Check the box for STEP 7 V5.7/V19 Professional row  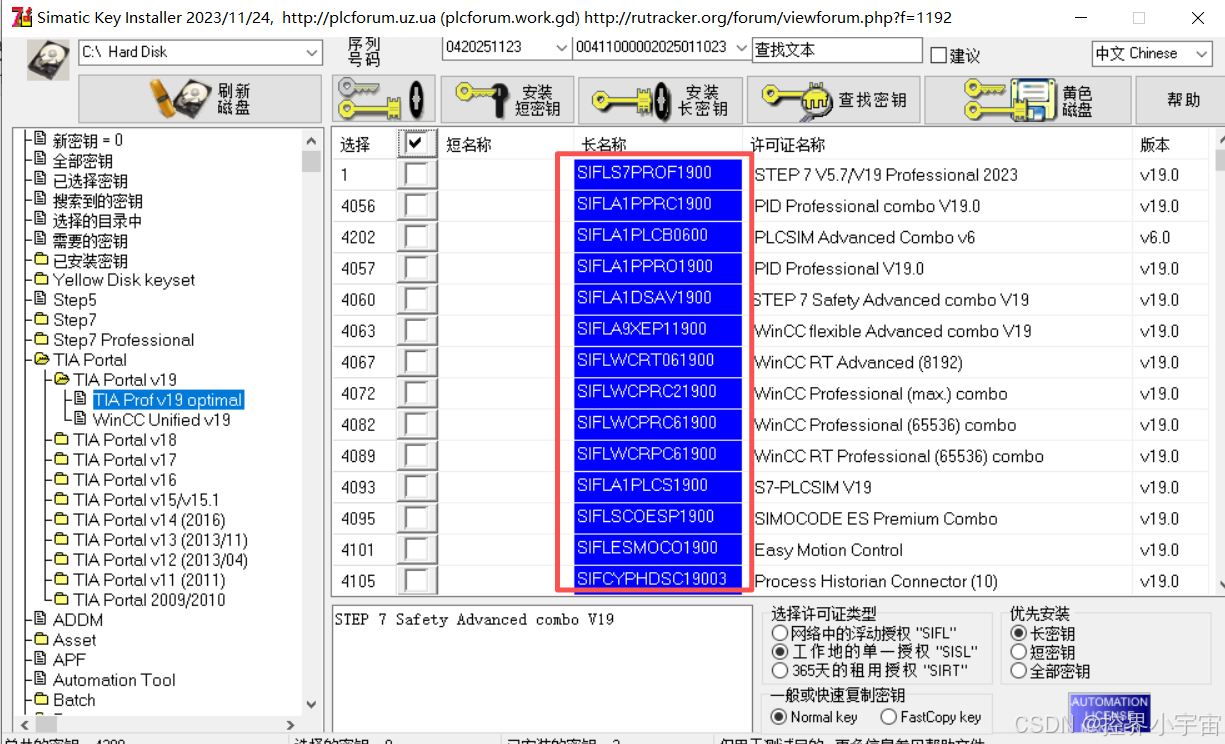[x=416, y=175]
